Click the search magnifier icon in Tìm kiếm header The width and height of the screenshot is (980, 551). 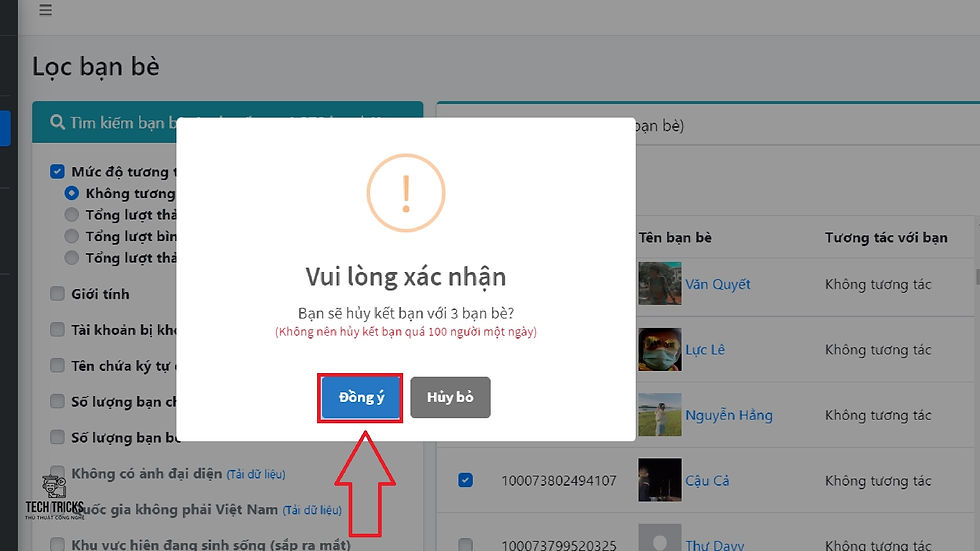(58, 122)
